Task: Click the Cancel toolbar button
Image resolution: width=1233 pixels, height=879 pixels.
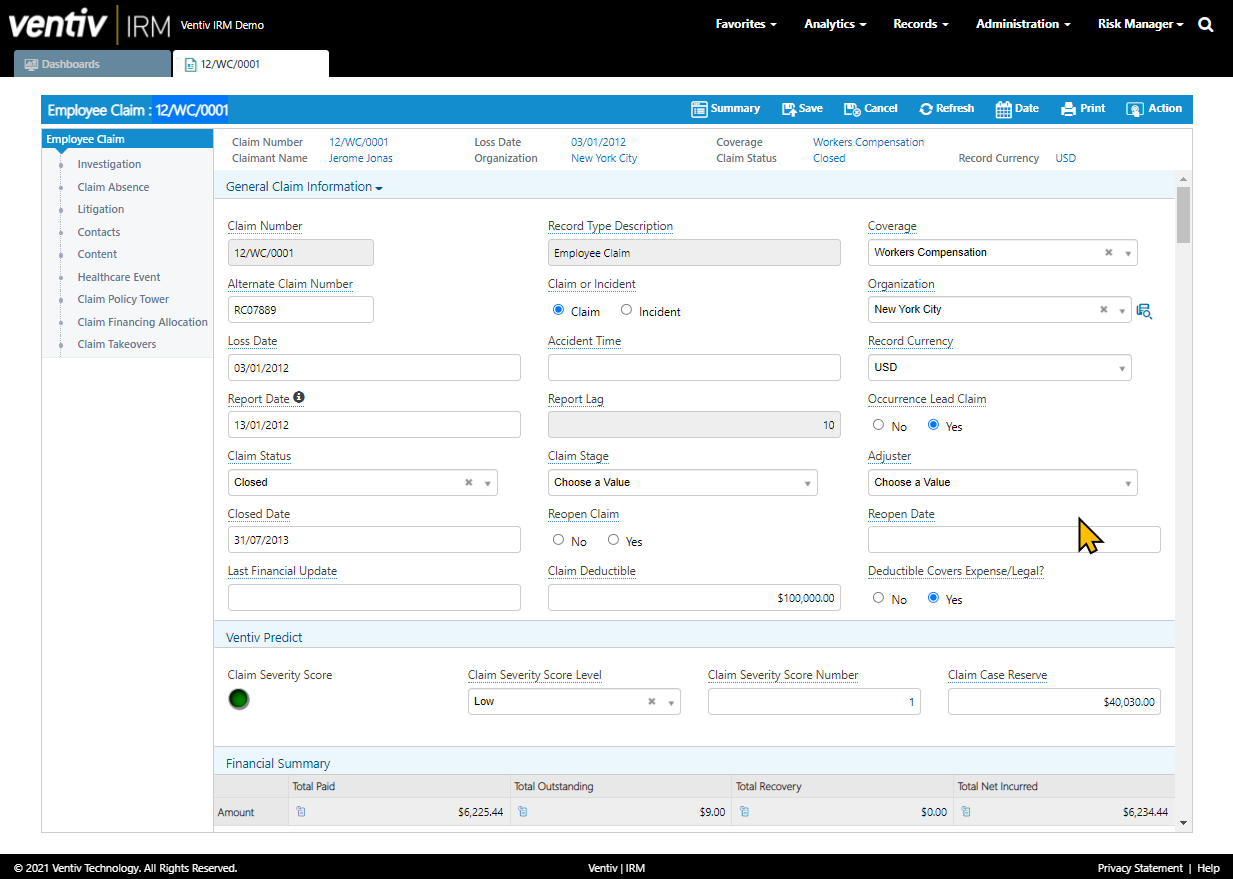Action: tap(871, 109)
